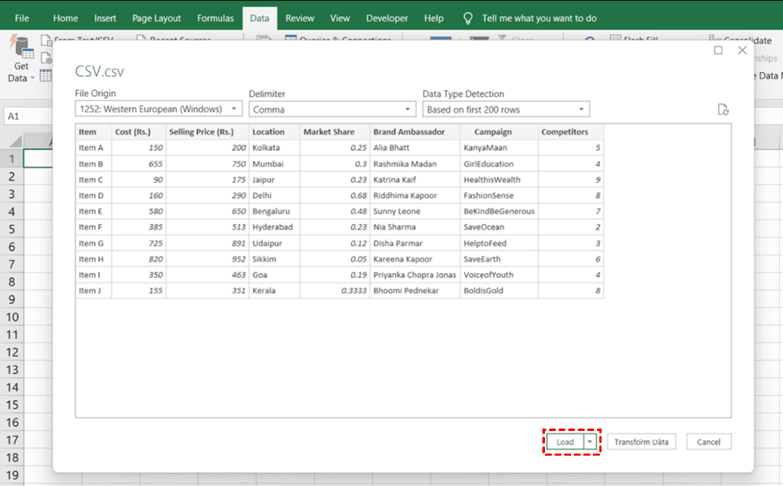
Task: Maximize the CSV.csv import dialog
Action: point(718,50)
